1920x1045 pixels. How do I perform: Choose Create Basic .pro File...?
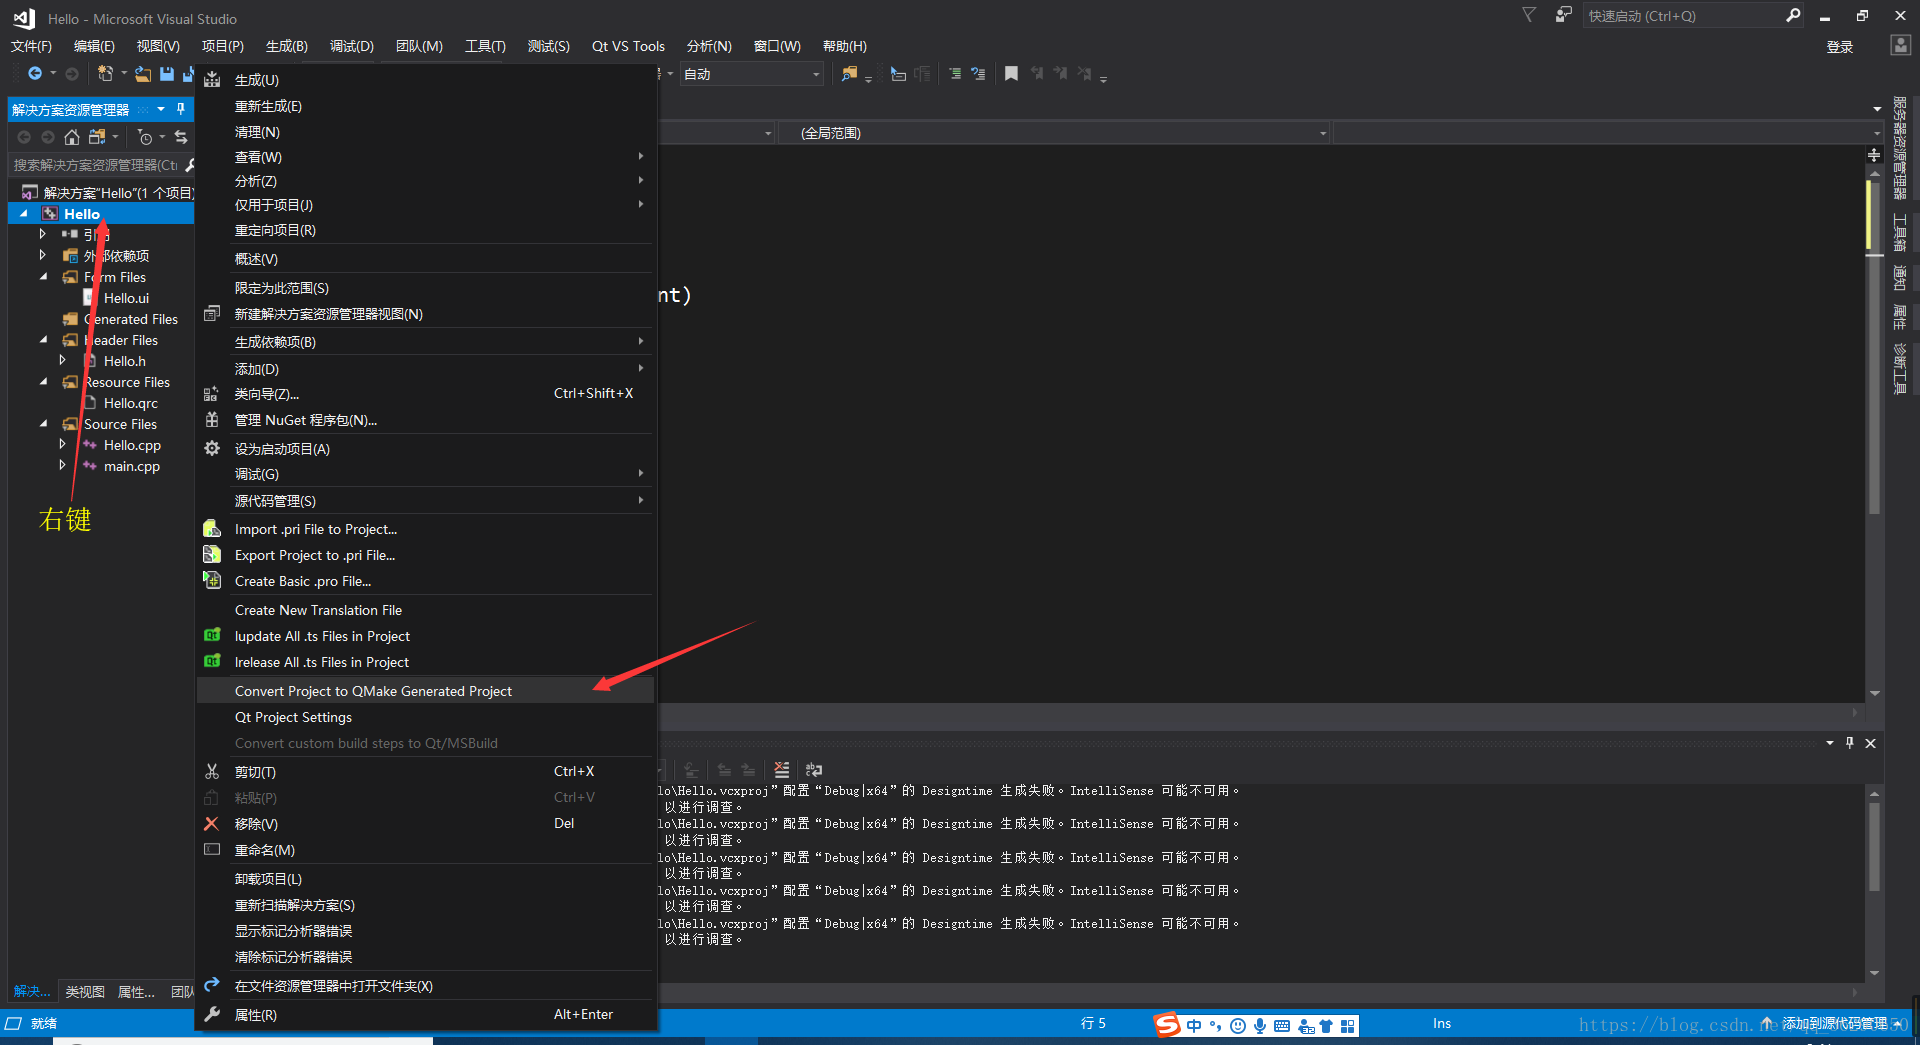click(426, 581)
